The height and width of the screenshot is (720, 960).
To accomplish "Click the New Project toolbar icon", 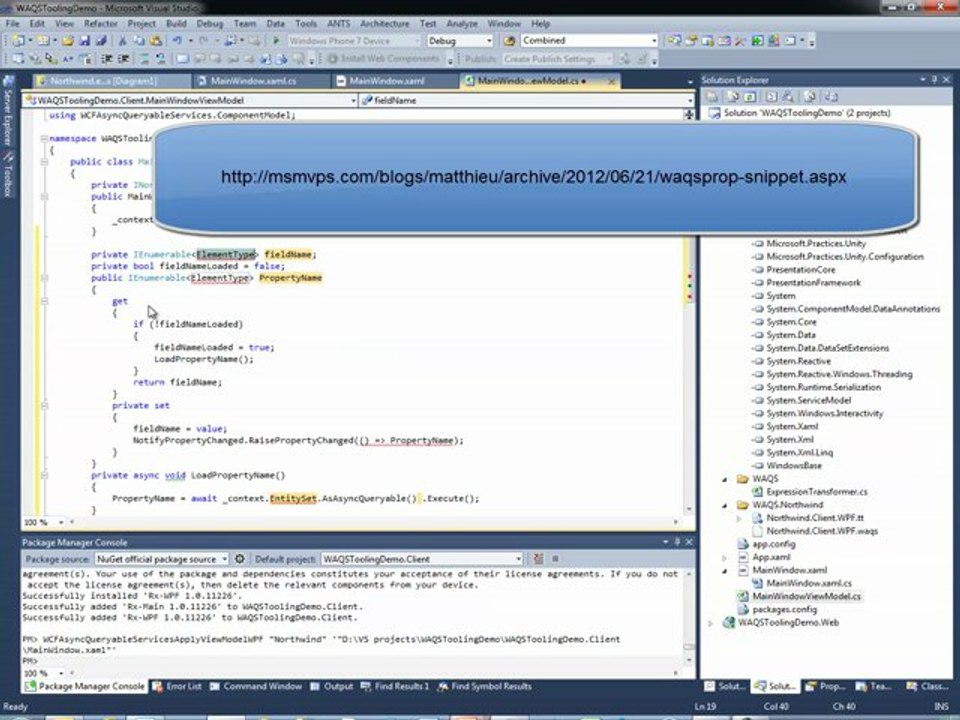I will (x=18, y=41).
